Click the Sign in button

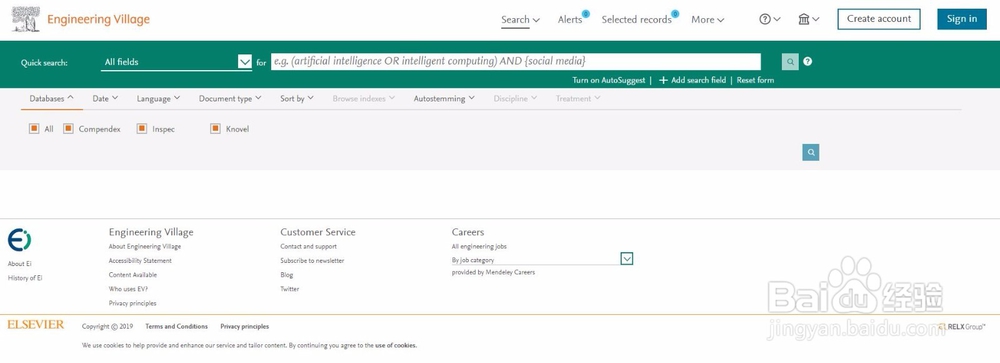pyautogui.click(x=962, y=19)
